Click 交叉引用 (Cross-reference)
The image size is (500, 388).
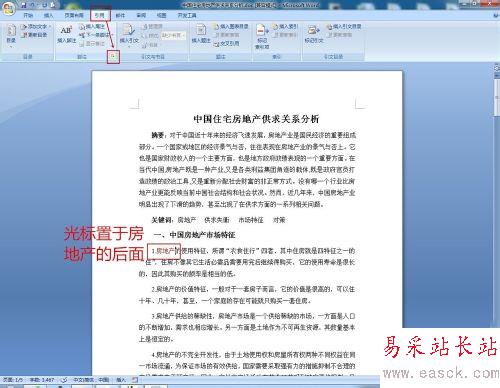coord(227,43)
